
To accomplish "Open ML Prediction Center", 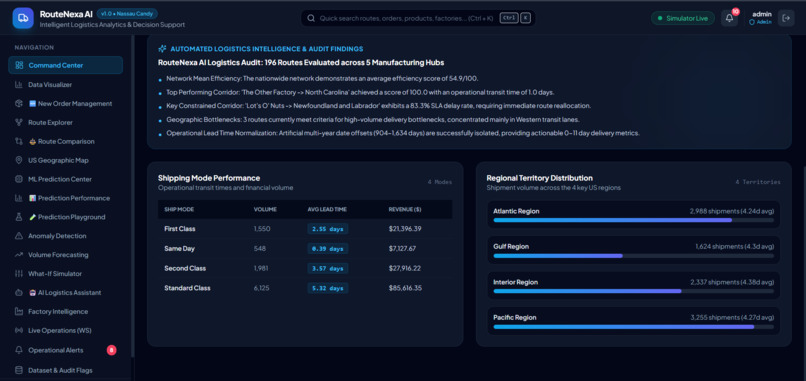I will (65, 179).
